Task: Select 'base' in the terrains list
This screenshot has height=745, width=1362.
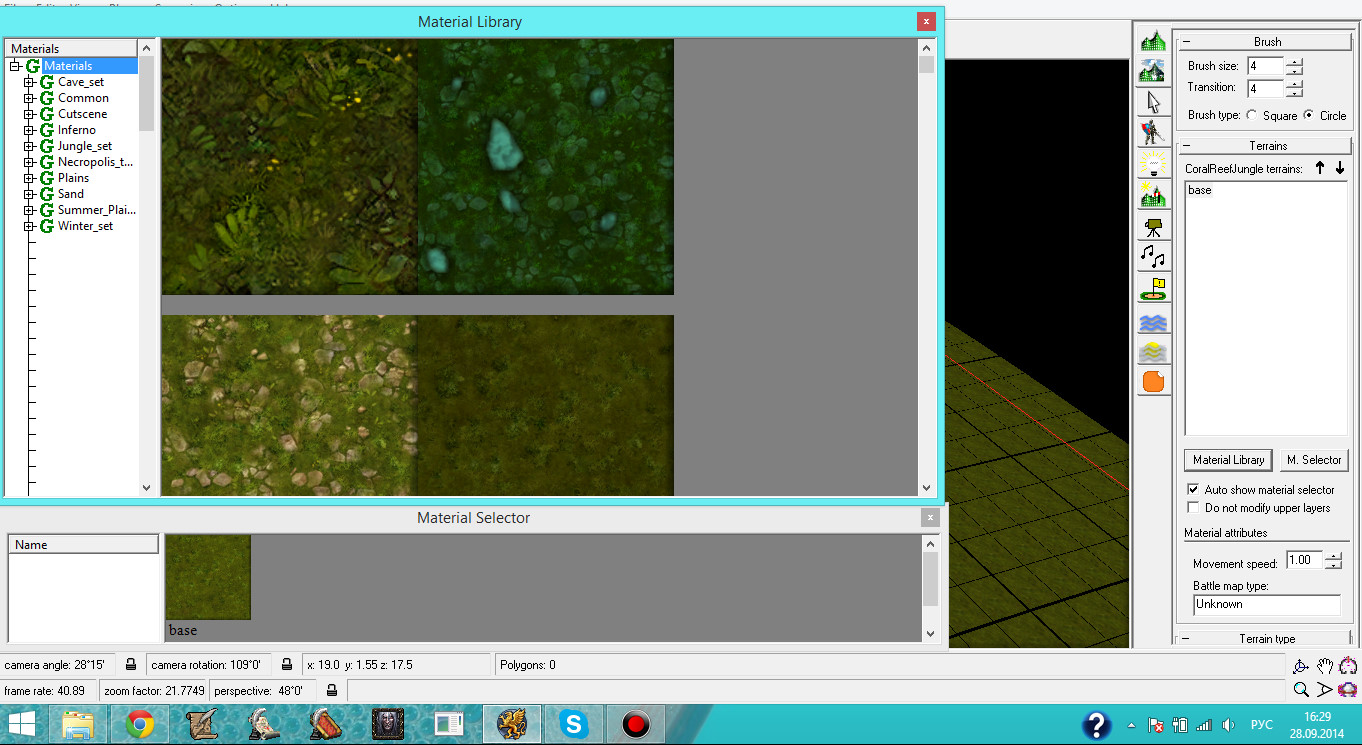Action: click(1200, 190)
